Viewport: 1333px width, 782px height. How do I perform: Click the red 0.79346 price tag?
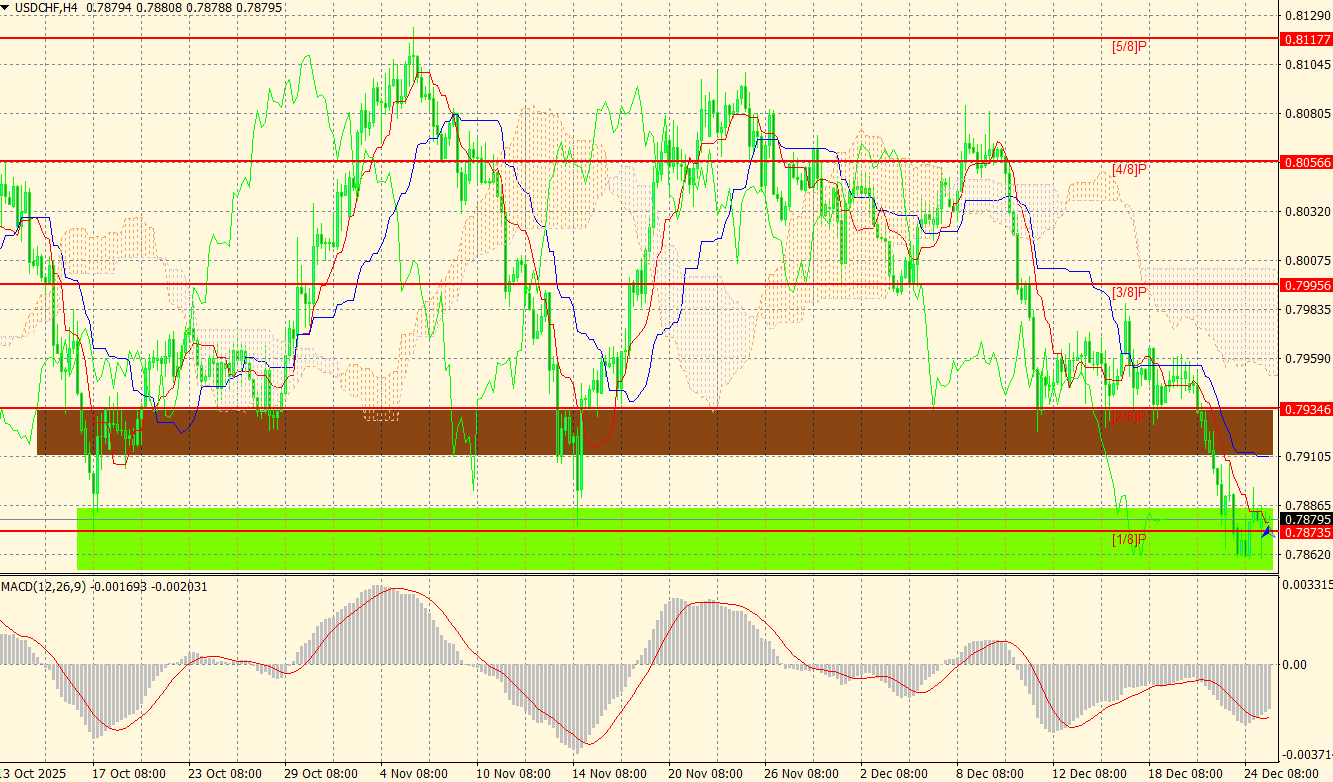point(1306,409)
